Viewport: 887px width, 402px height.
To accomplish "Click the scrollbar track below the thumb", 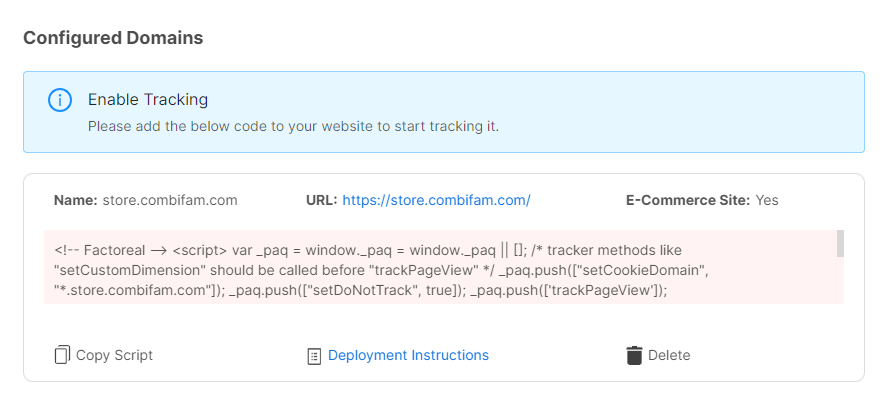I will coord(840,280).
